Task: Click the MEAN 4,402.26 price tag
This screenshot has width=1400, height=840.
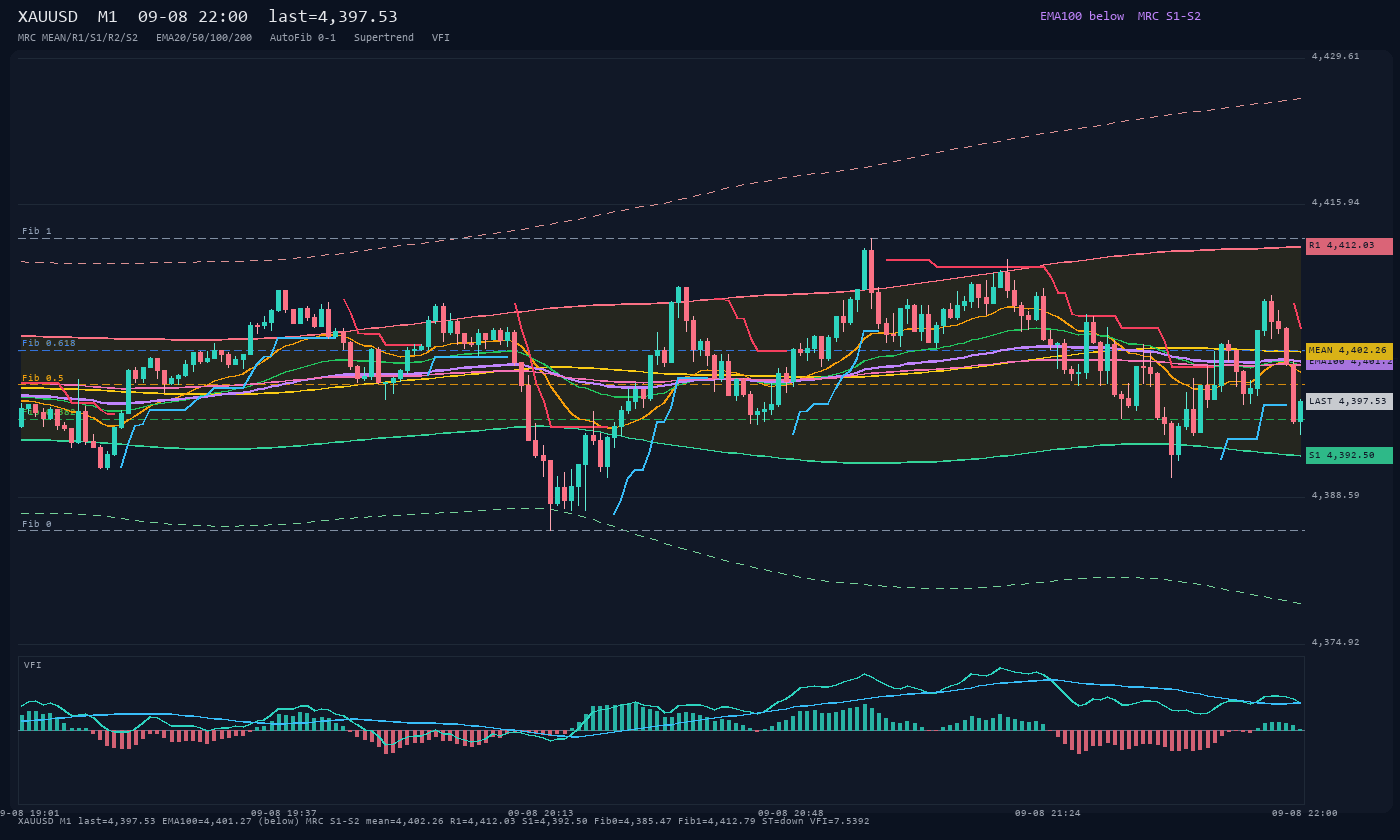Action: pos(1349,351)
